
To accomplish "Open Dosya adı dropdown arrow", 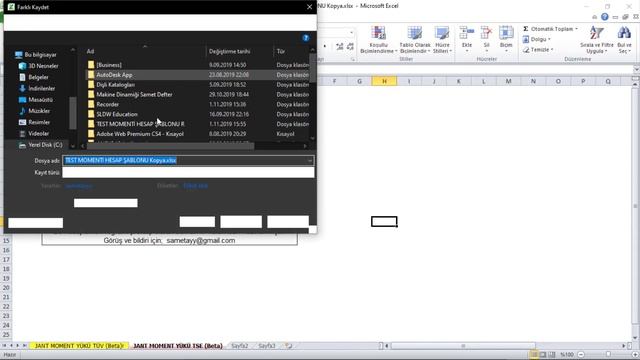I will pos(310,160).
